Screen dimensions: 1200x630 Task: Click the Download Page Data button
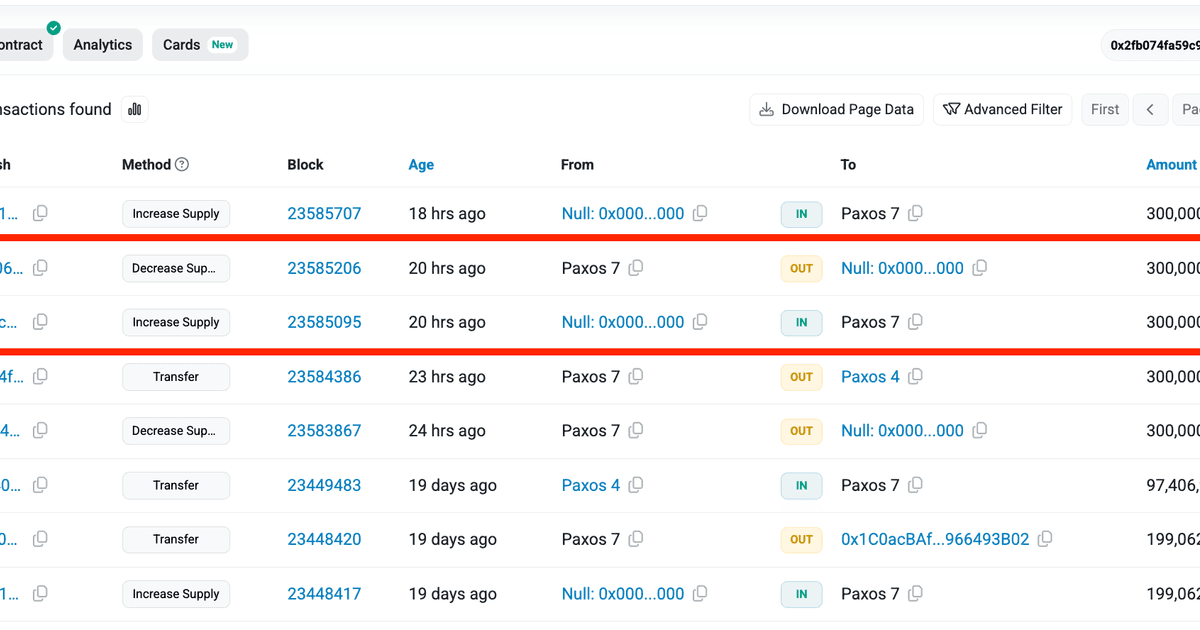coord(837,110)
